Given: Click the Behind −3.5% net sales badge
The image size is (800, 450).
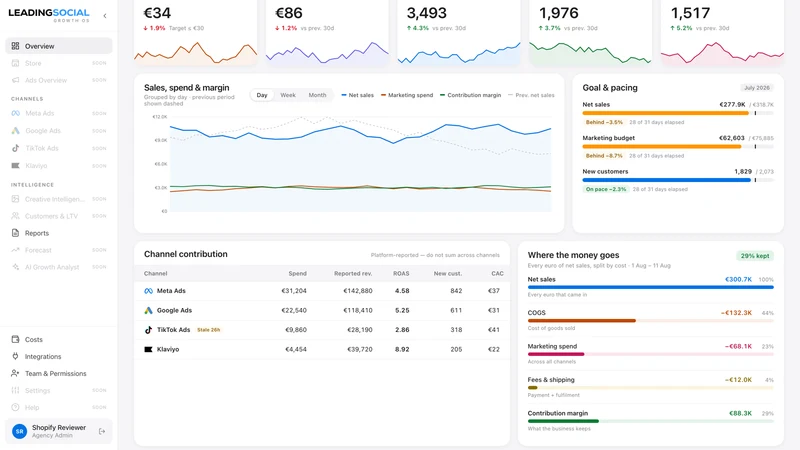Looking at the screenshot, I should (x=604, y=122).
